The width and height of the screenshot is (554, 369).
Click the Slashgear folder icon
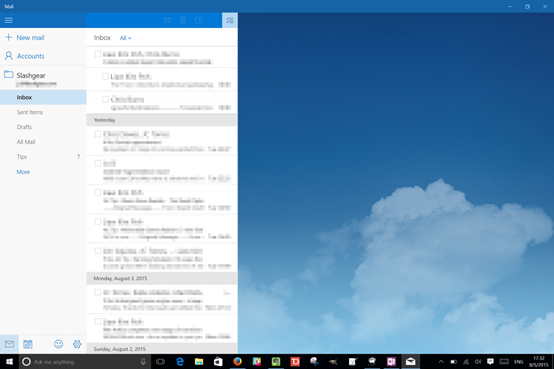(x=8, y=74)
